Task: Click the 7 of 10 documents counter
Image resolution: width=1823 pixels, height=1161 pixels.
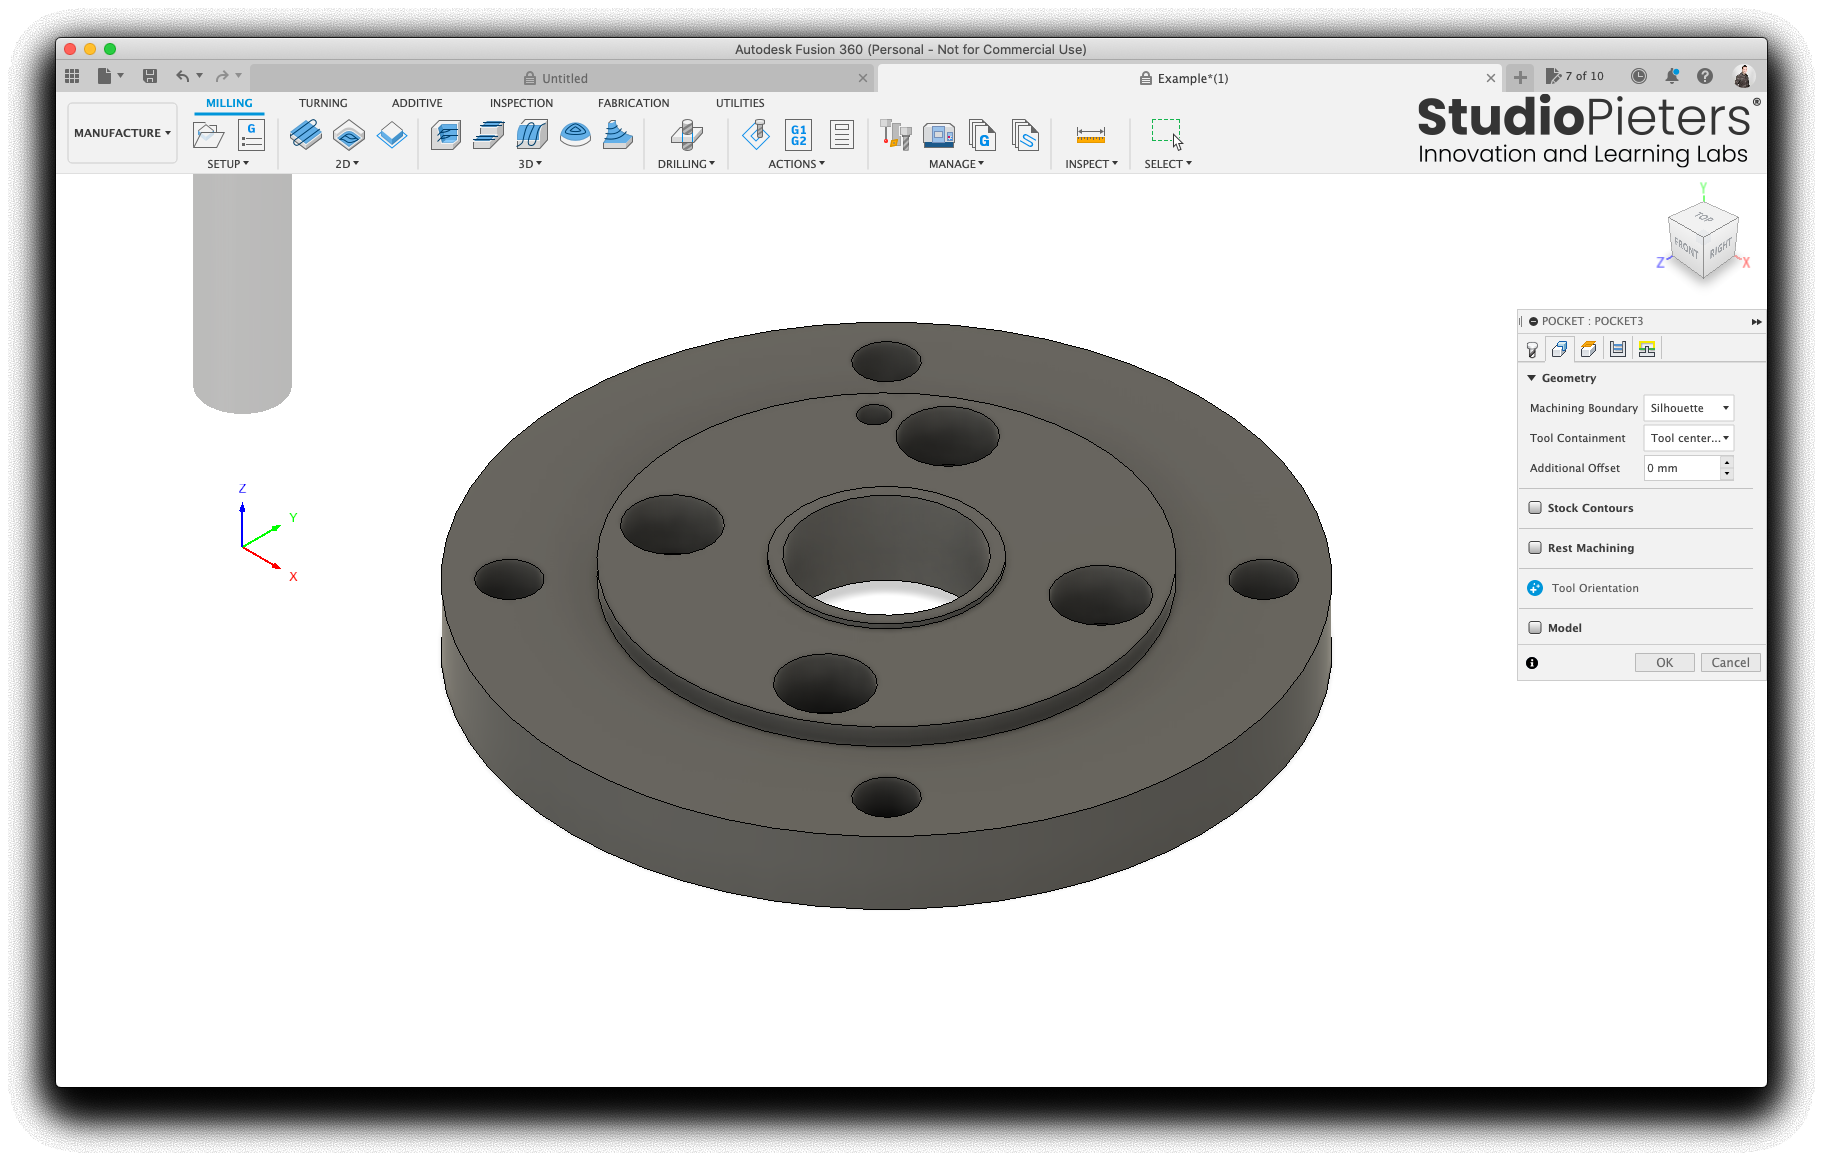Action: tap(1575, 76)
